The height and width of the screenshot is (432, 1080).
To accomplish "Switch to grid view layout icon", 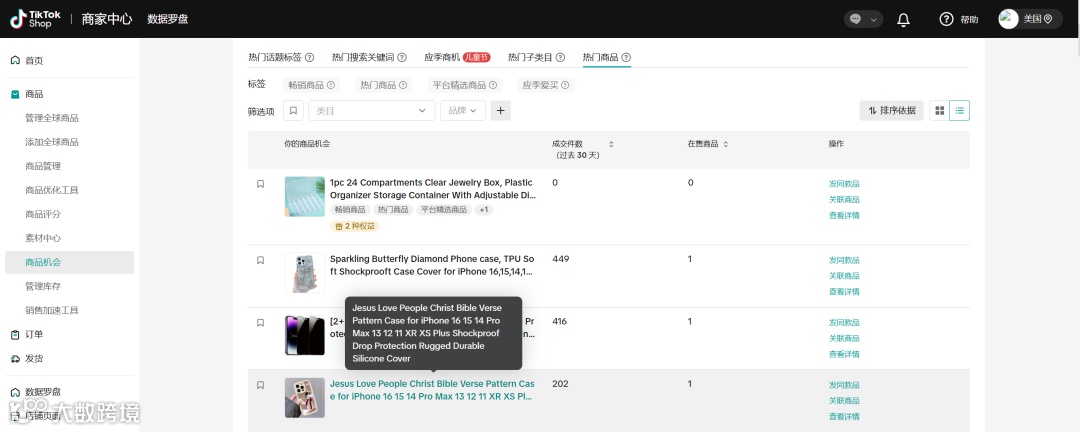I will point(939,110).
